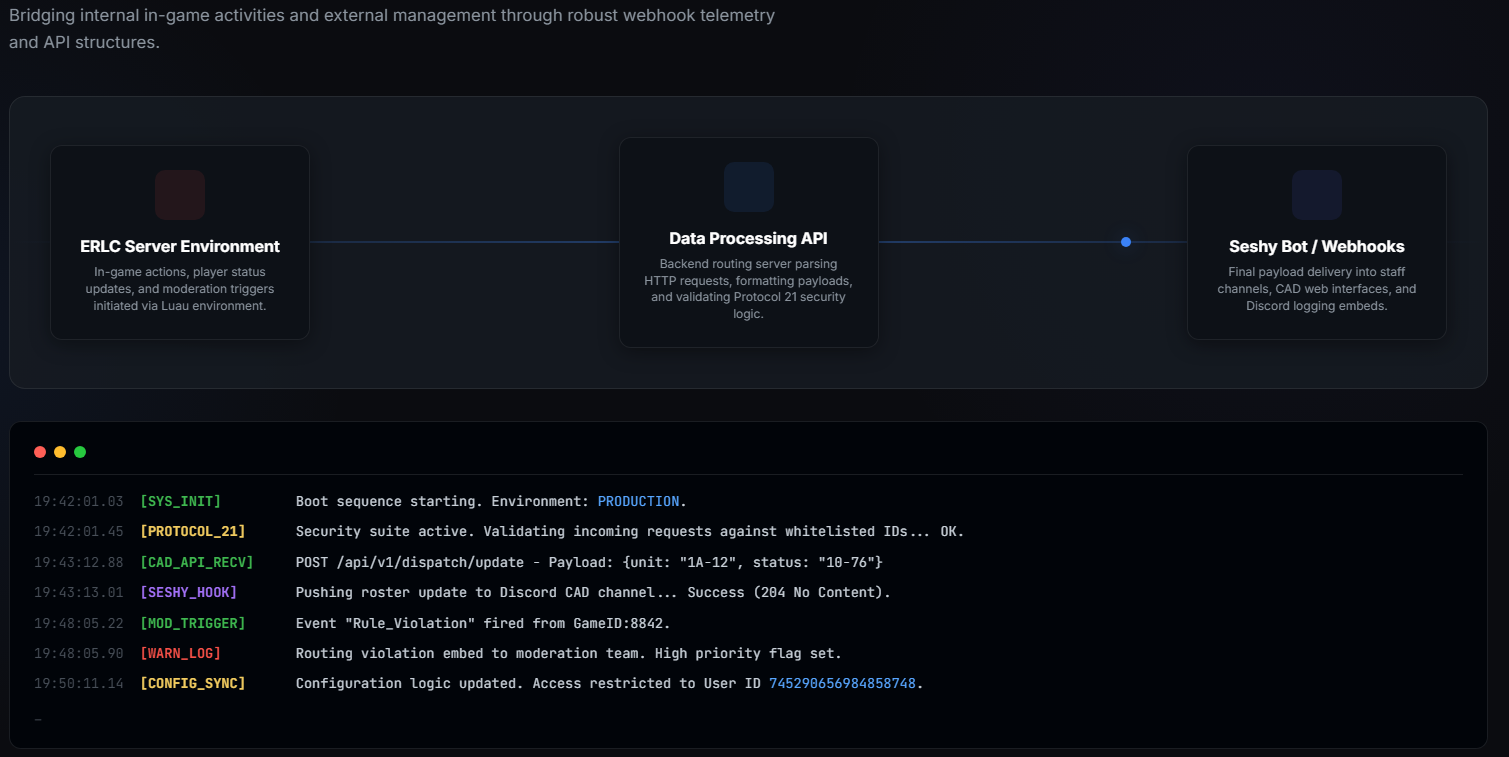Select the Seshy Bot / Webhooks heading
This screenshot has width=1509, height=757.
[1317, 246]
